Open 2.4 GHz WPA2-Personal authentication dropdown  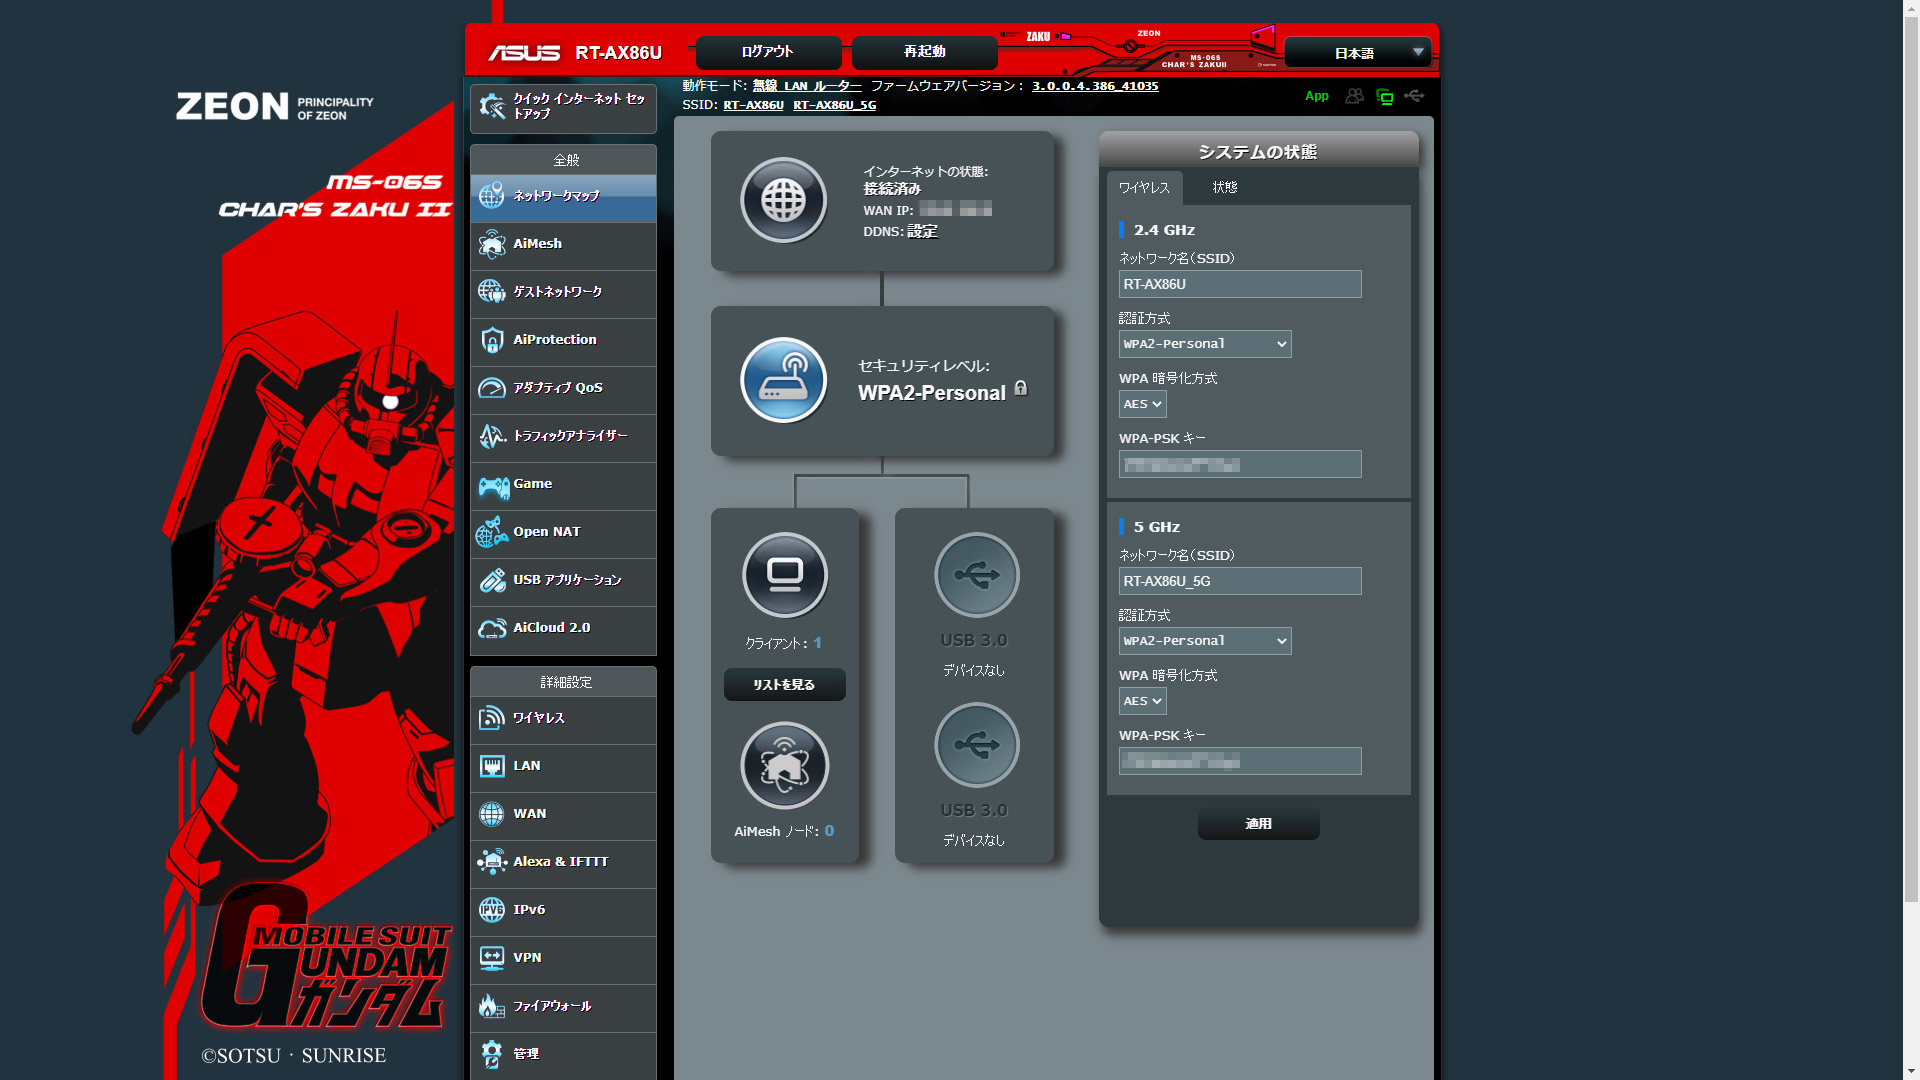tap(1204, 344)
